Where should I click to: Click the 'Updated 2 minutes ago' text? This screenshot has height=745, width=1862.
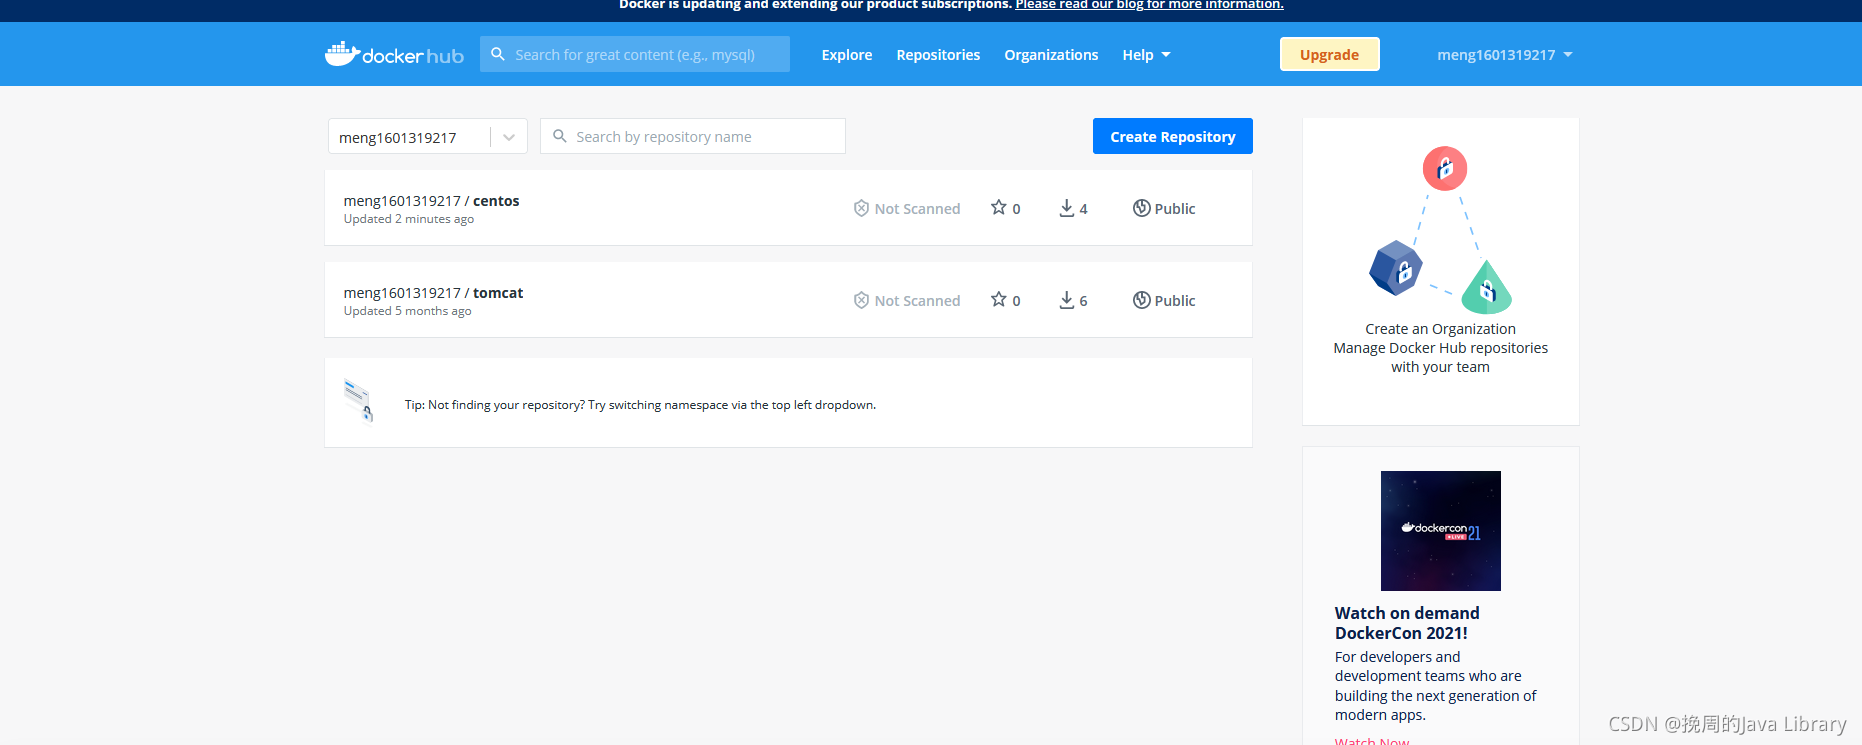[409, 219]
